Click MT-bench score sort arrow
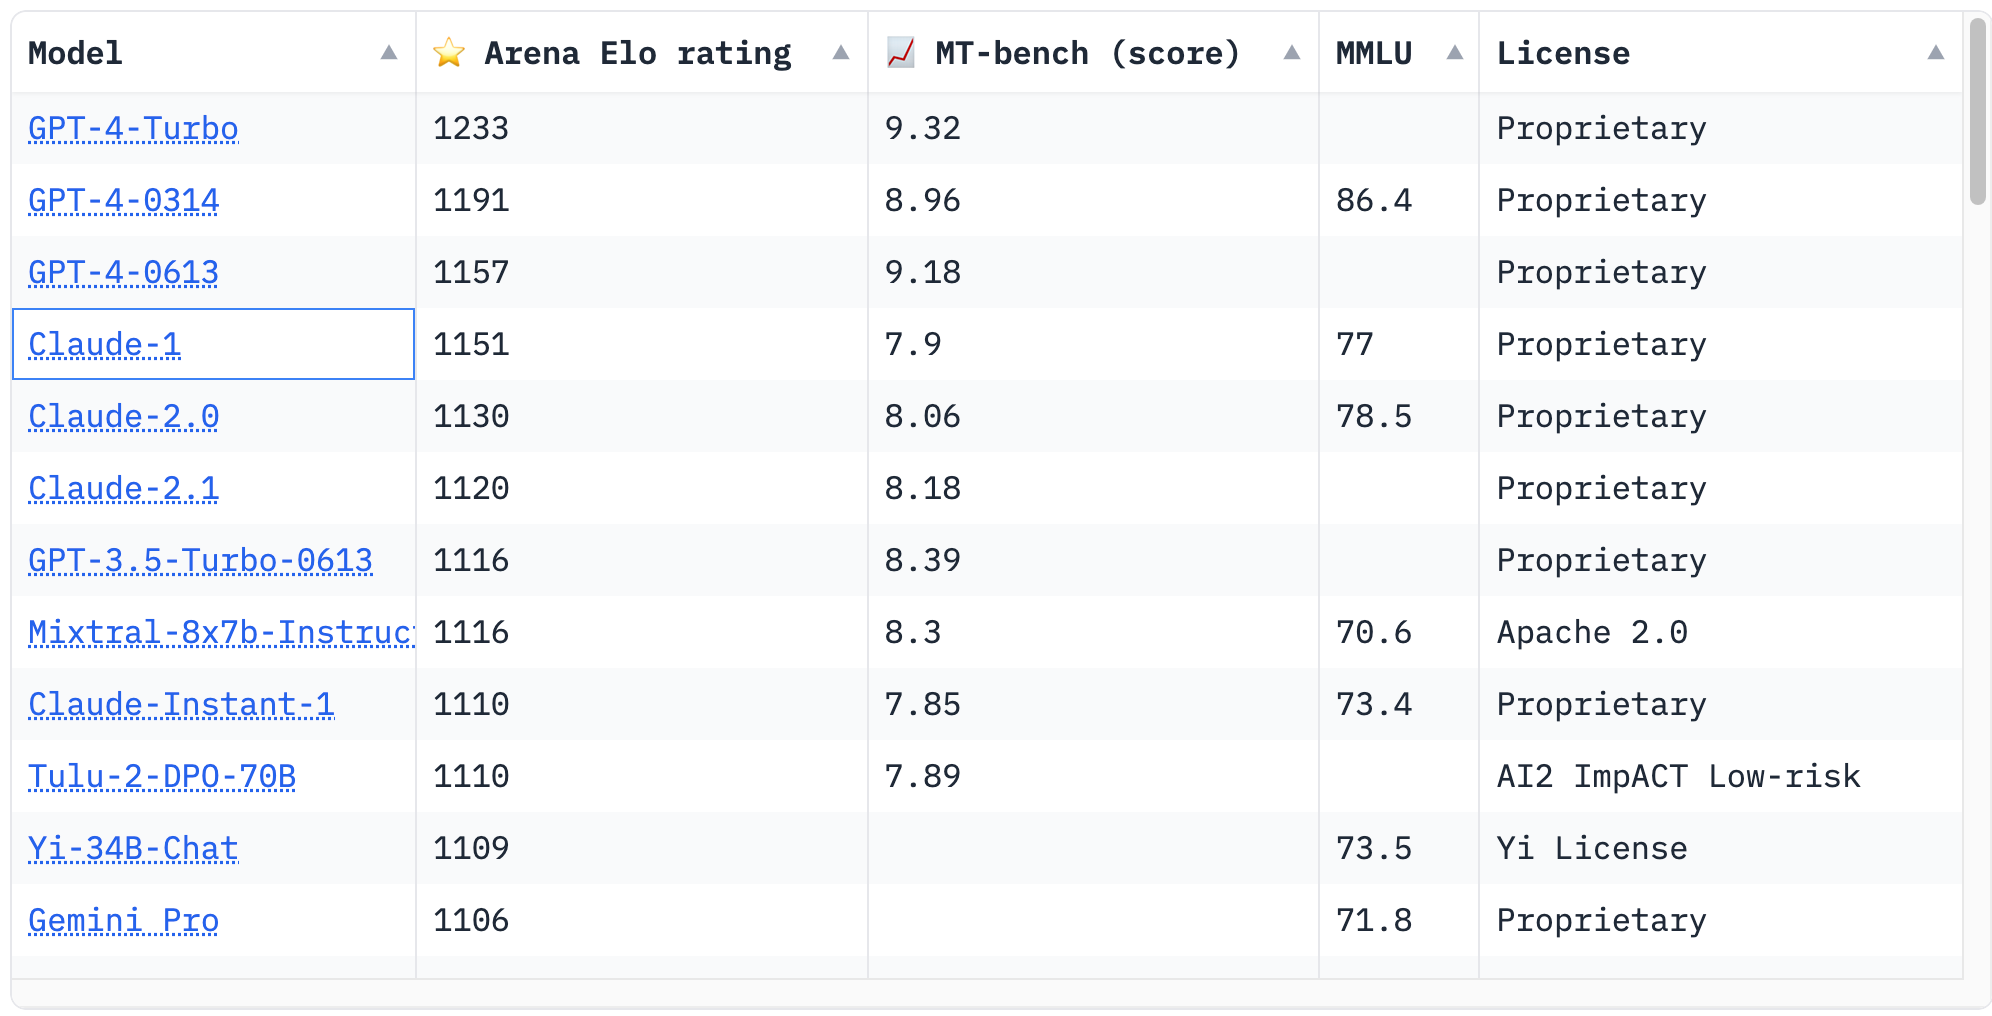 point(1292,53)
